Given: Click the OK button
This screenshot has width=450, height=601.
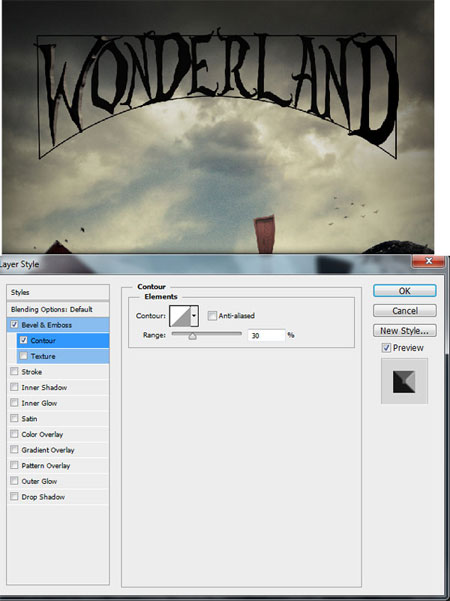Looking at the screenshot, I should point(404,291).
